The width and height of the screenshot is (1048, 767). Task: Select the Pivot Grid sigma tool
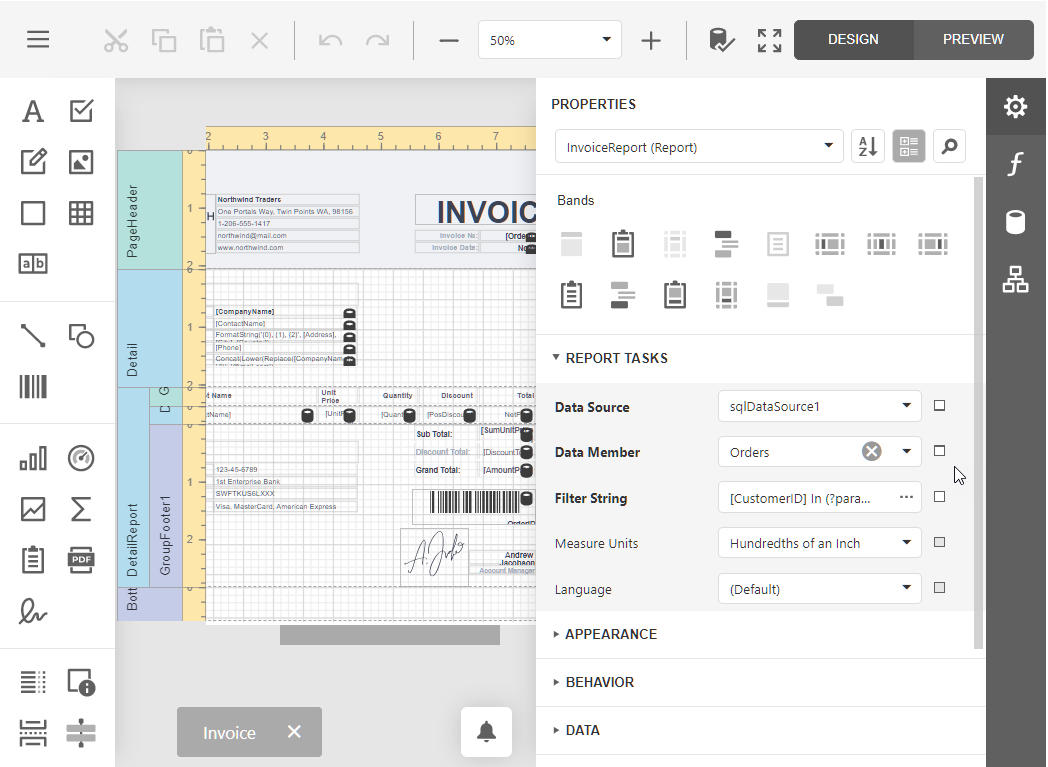pos(81,509)
